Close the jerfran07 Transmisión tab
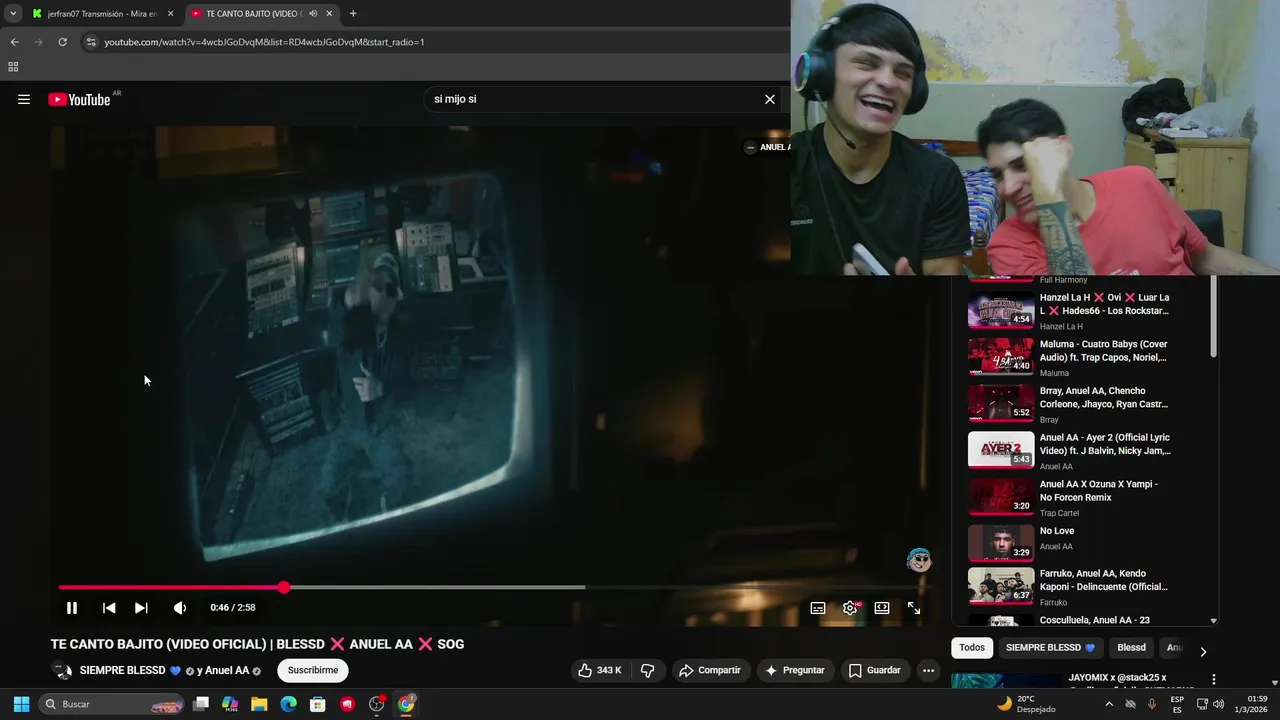This screenshot has width=1280, height=720. [x=170, y=14]
